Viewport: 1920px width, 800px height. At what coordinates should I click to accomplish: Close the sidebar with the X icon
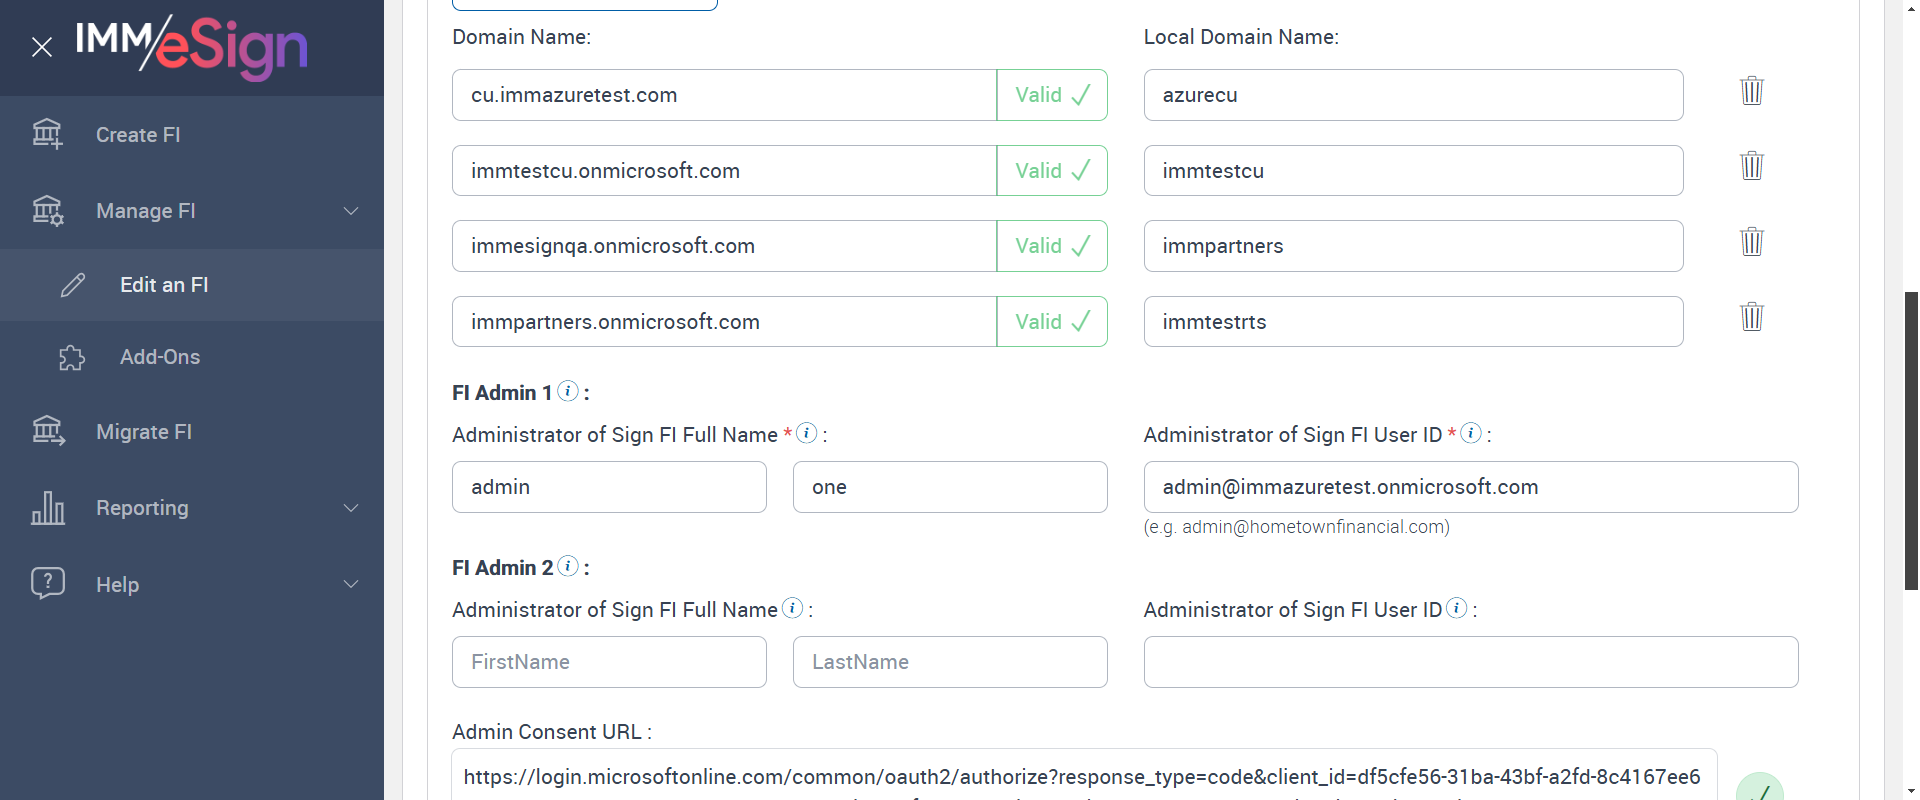pyautogui.click(x=42, y=47)
